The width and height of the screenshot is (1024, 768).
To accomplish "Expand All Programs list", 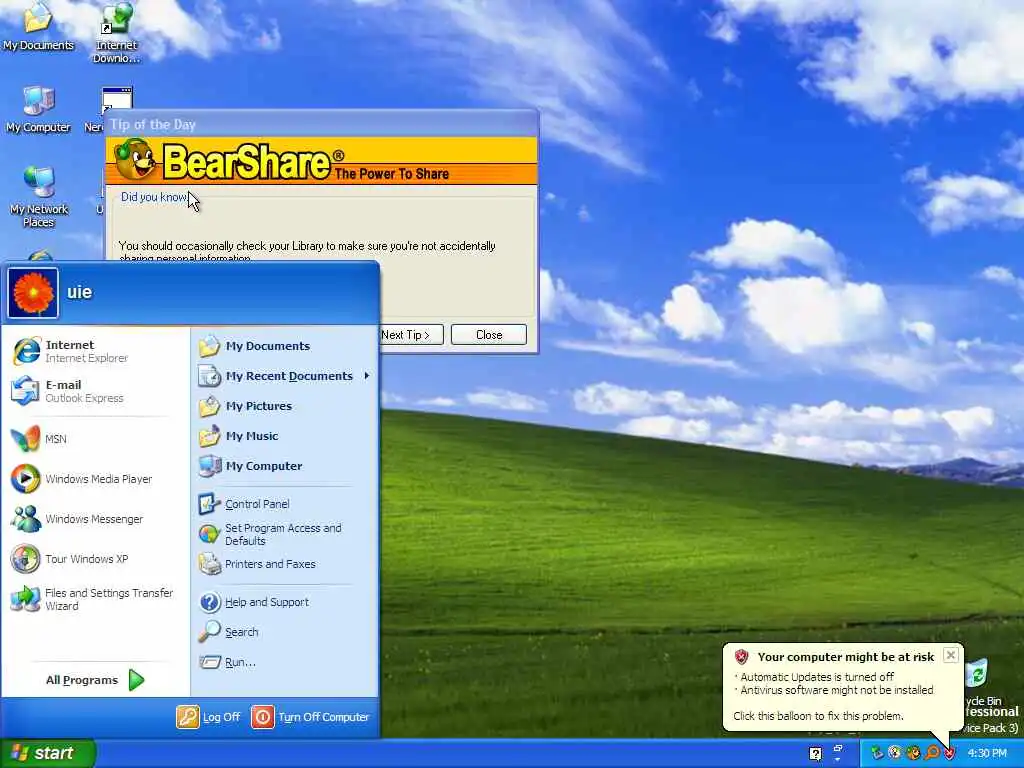I will (x=95, y=680).
